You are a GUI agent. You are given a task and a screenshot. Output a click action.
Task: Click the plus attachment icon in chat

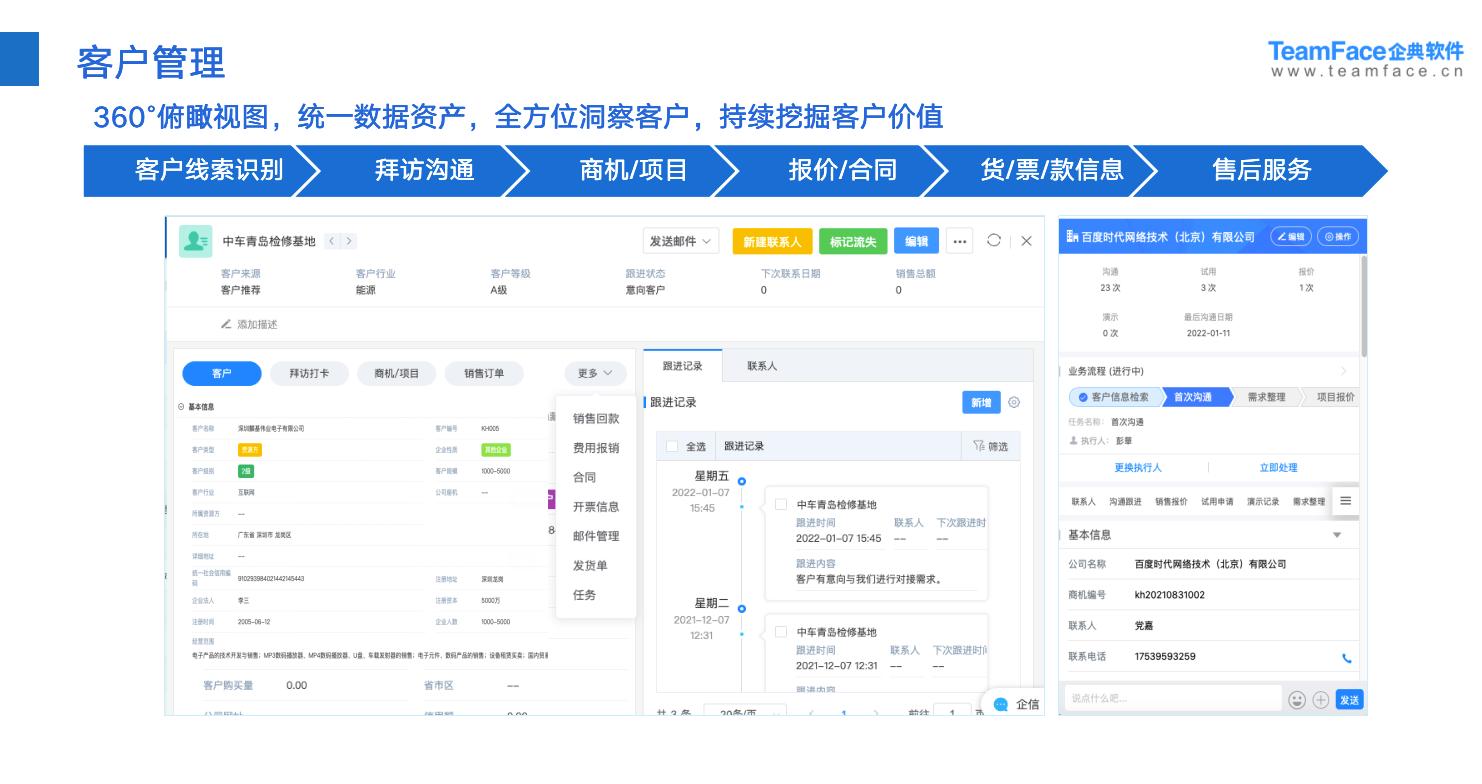(1320, 700)
